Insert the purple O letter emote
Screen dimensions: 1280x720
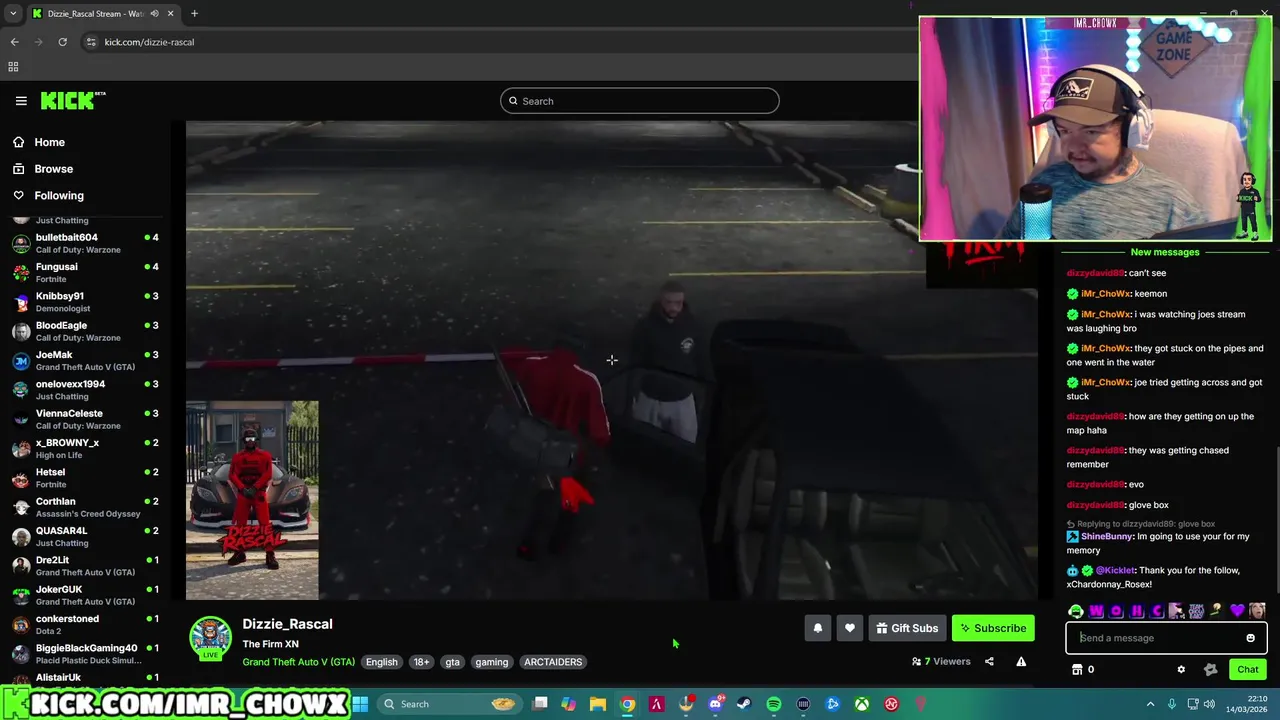click(x=1116, y=611)
